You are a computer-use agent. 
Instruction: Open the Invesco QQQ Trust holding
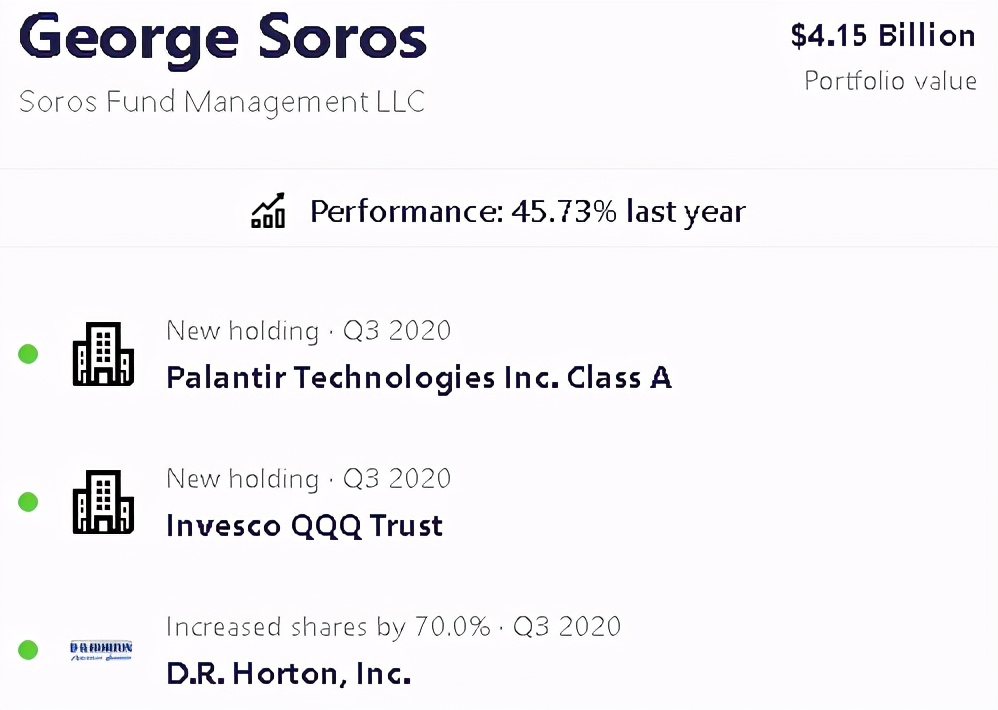click(x=304, y=526)
